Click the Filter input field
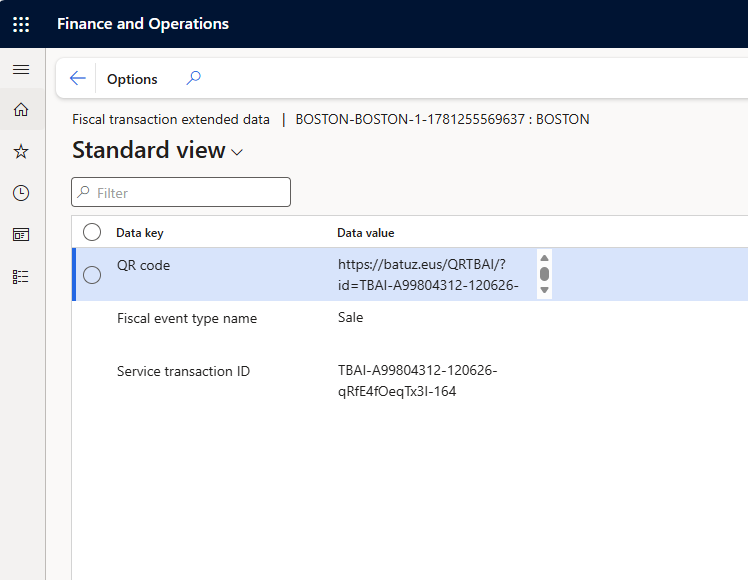This screenshot has width=748, height=580. tap(181, 192)
